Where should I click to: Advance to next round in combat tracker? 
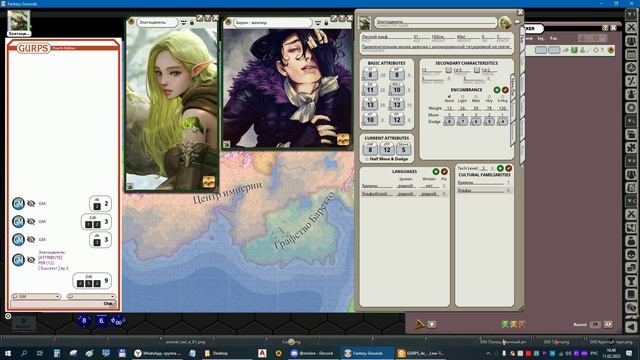608,324
